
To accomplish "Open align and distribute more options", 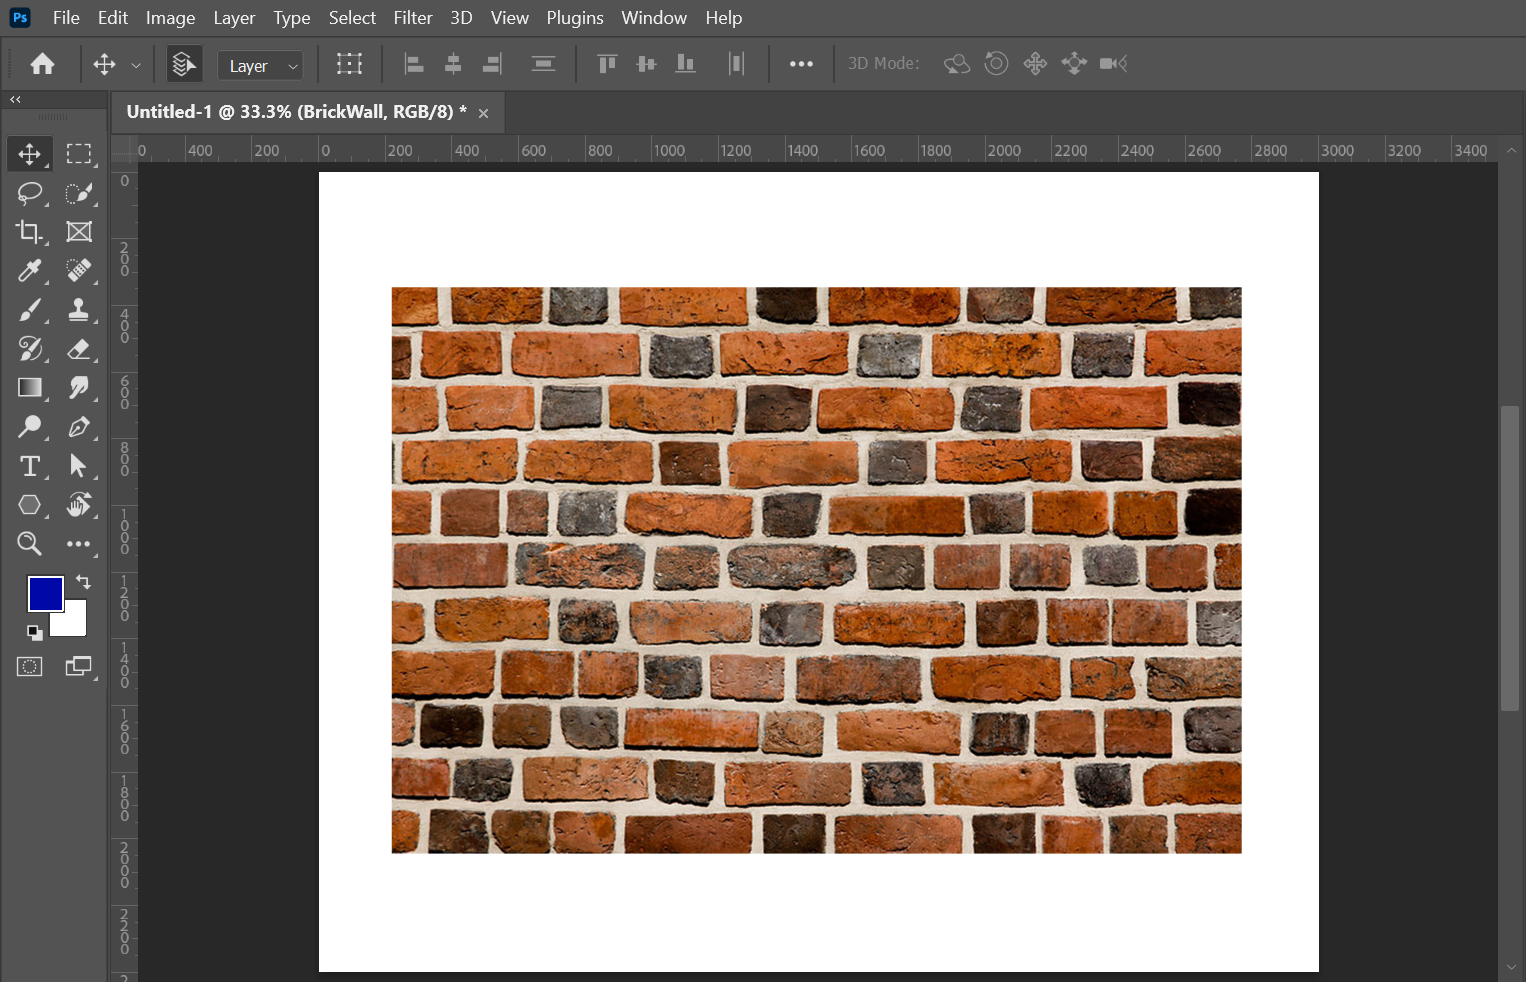I will pyautogui.click(x=801, y=64).
